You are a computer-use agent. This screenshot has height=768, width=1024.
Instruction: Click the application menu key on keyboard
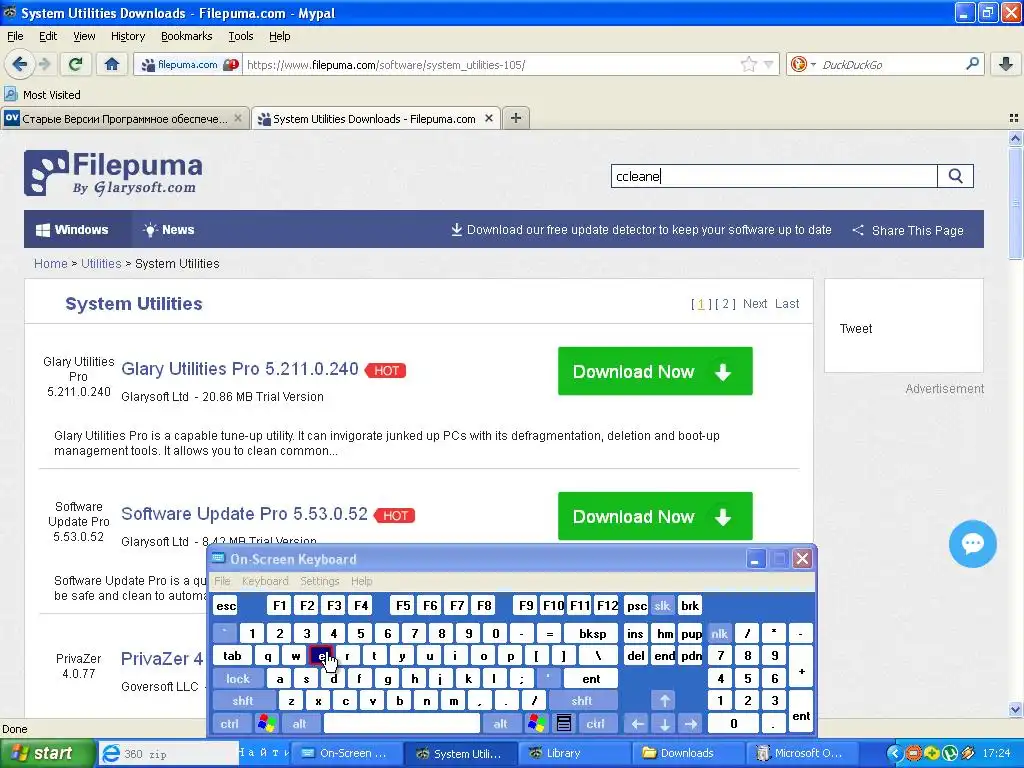point(564,723)
